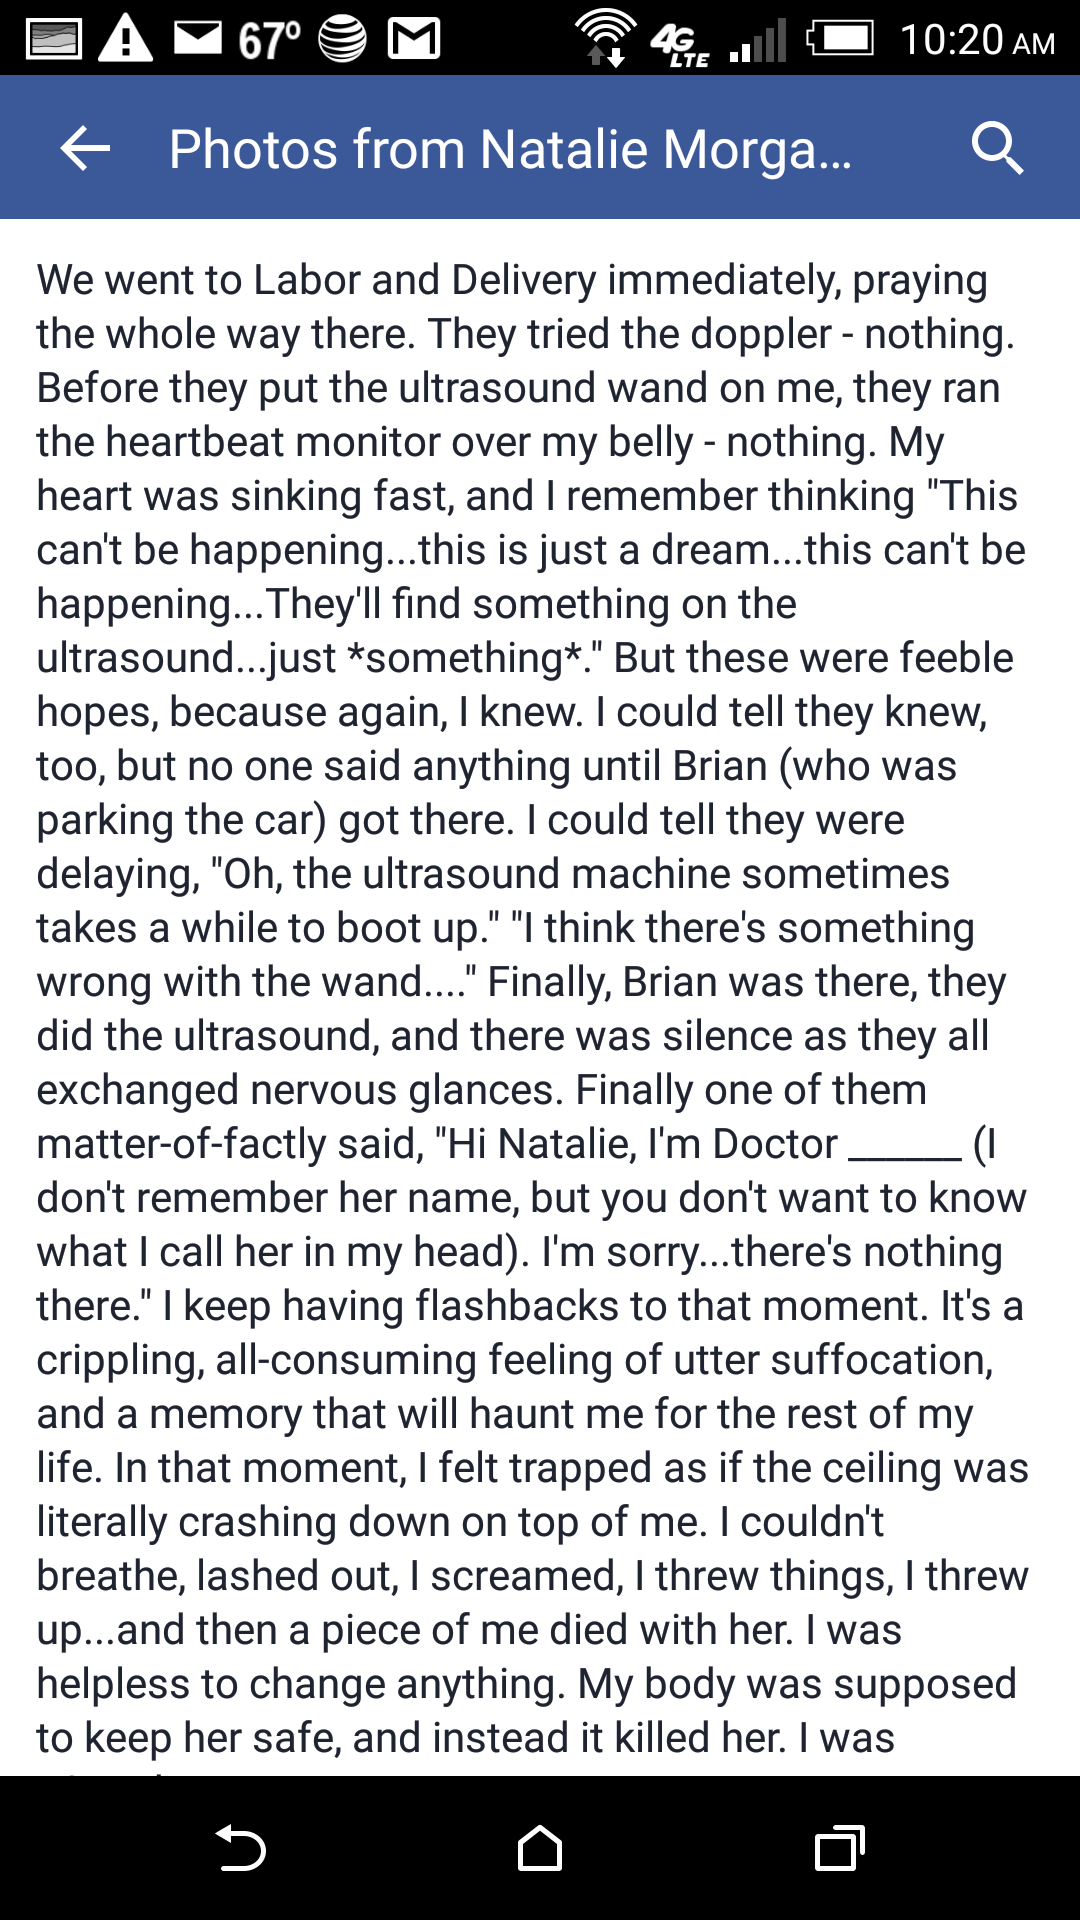Tap the line 'crippling, all-consuming feeling'
Viewport: 1080px width, 1920px height.
[x=515, y=1360]
